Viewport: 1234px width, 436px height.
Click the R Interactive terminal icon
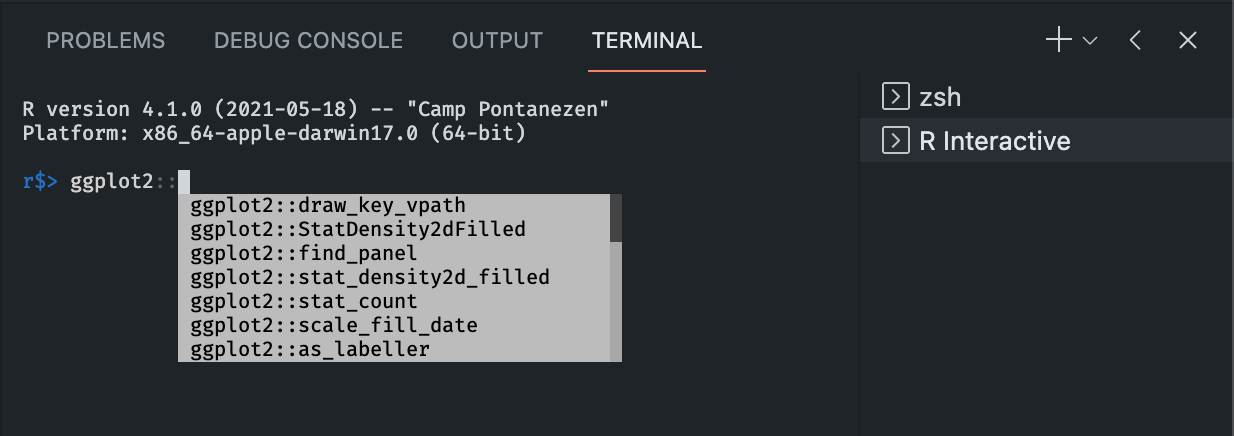click(x=895, y=141)
